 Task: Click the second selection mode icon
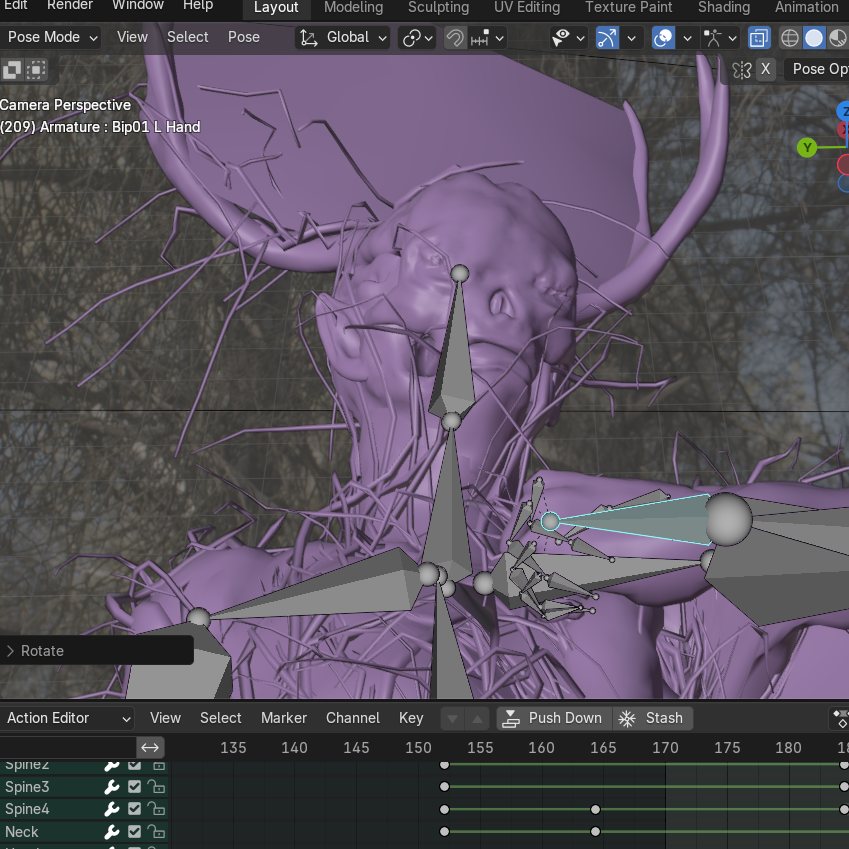pyautogui.click(x=36, y=70)
